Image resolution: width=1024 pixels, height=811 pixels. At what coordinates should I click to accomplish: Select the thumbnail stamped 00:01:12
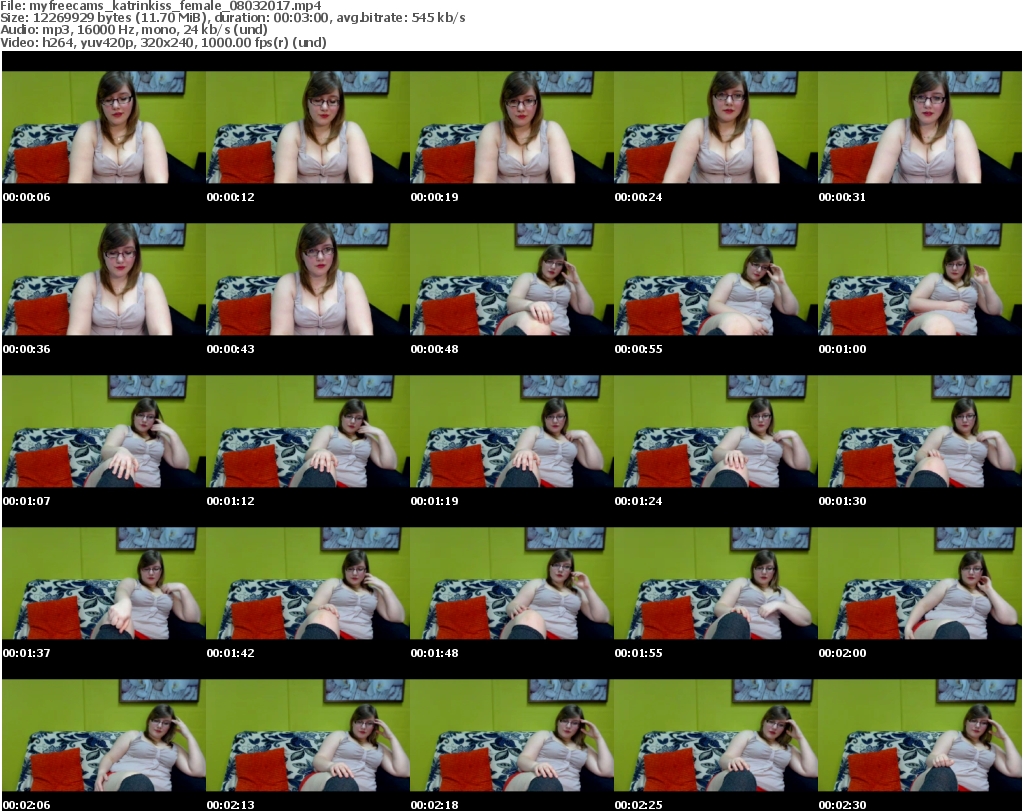[x=308, y=432]
